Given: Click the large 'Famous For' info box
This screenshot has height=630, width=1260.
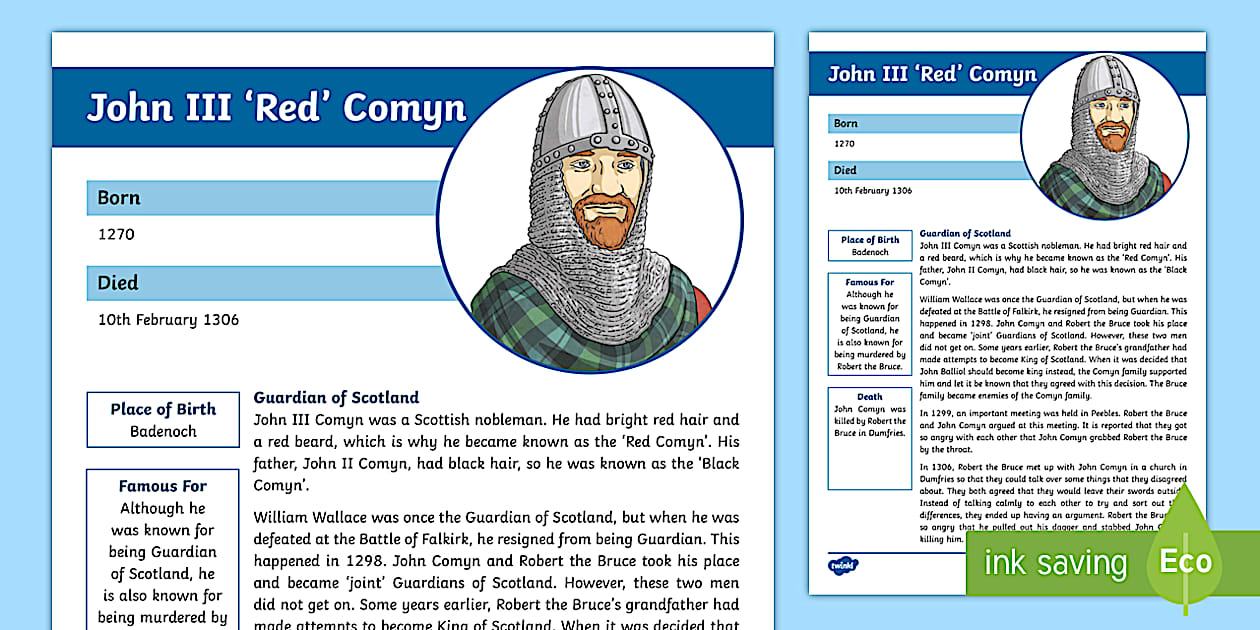Looking at the screenshot, I should point(163,550).
